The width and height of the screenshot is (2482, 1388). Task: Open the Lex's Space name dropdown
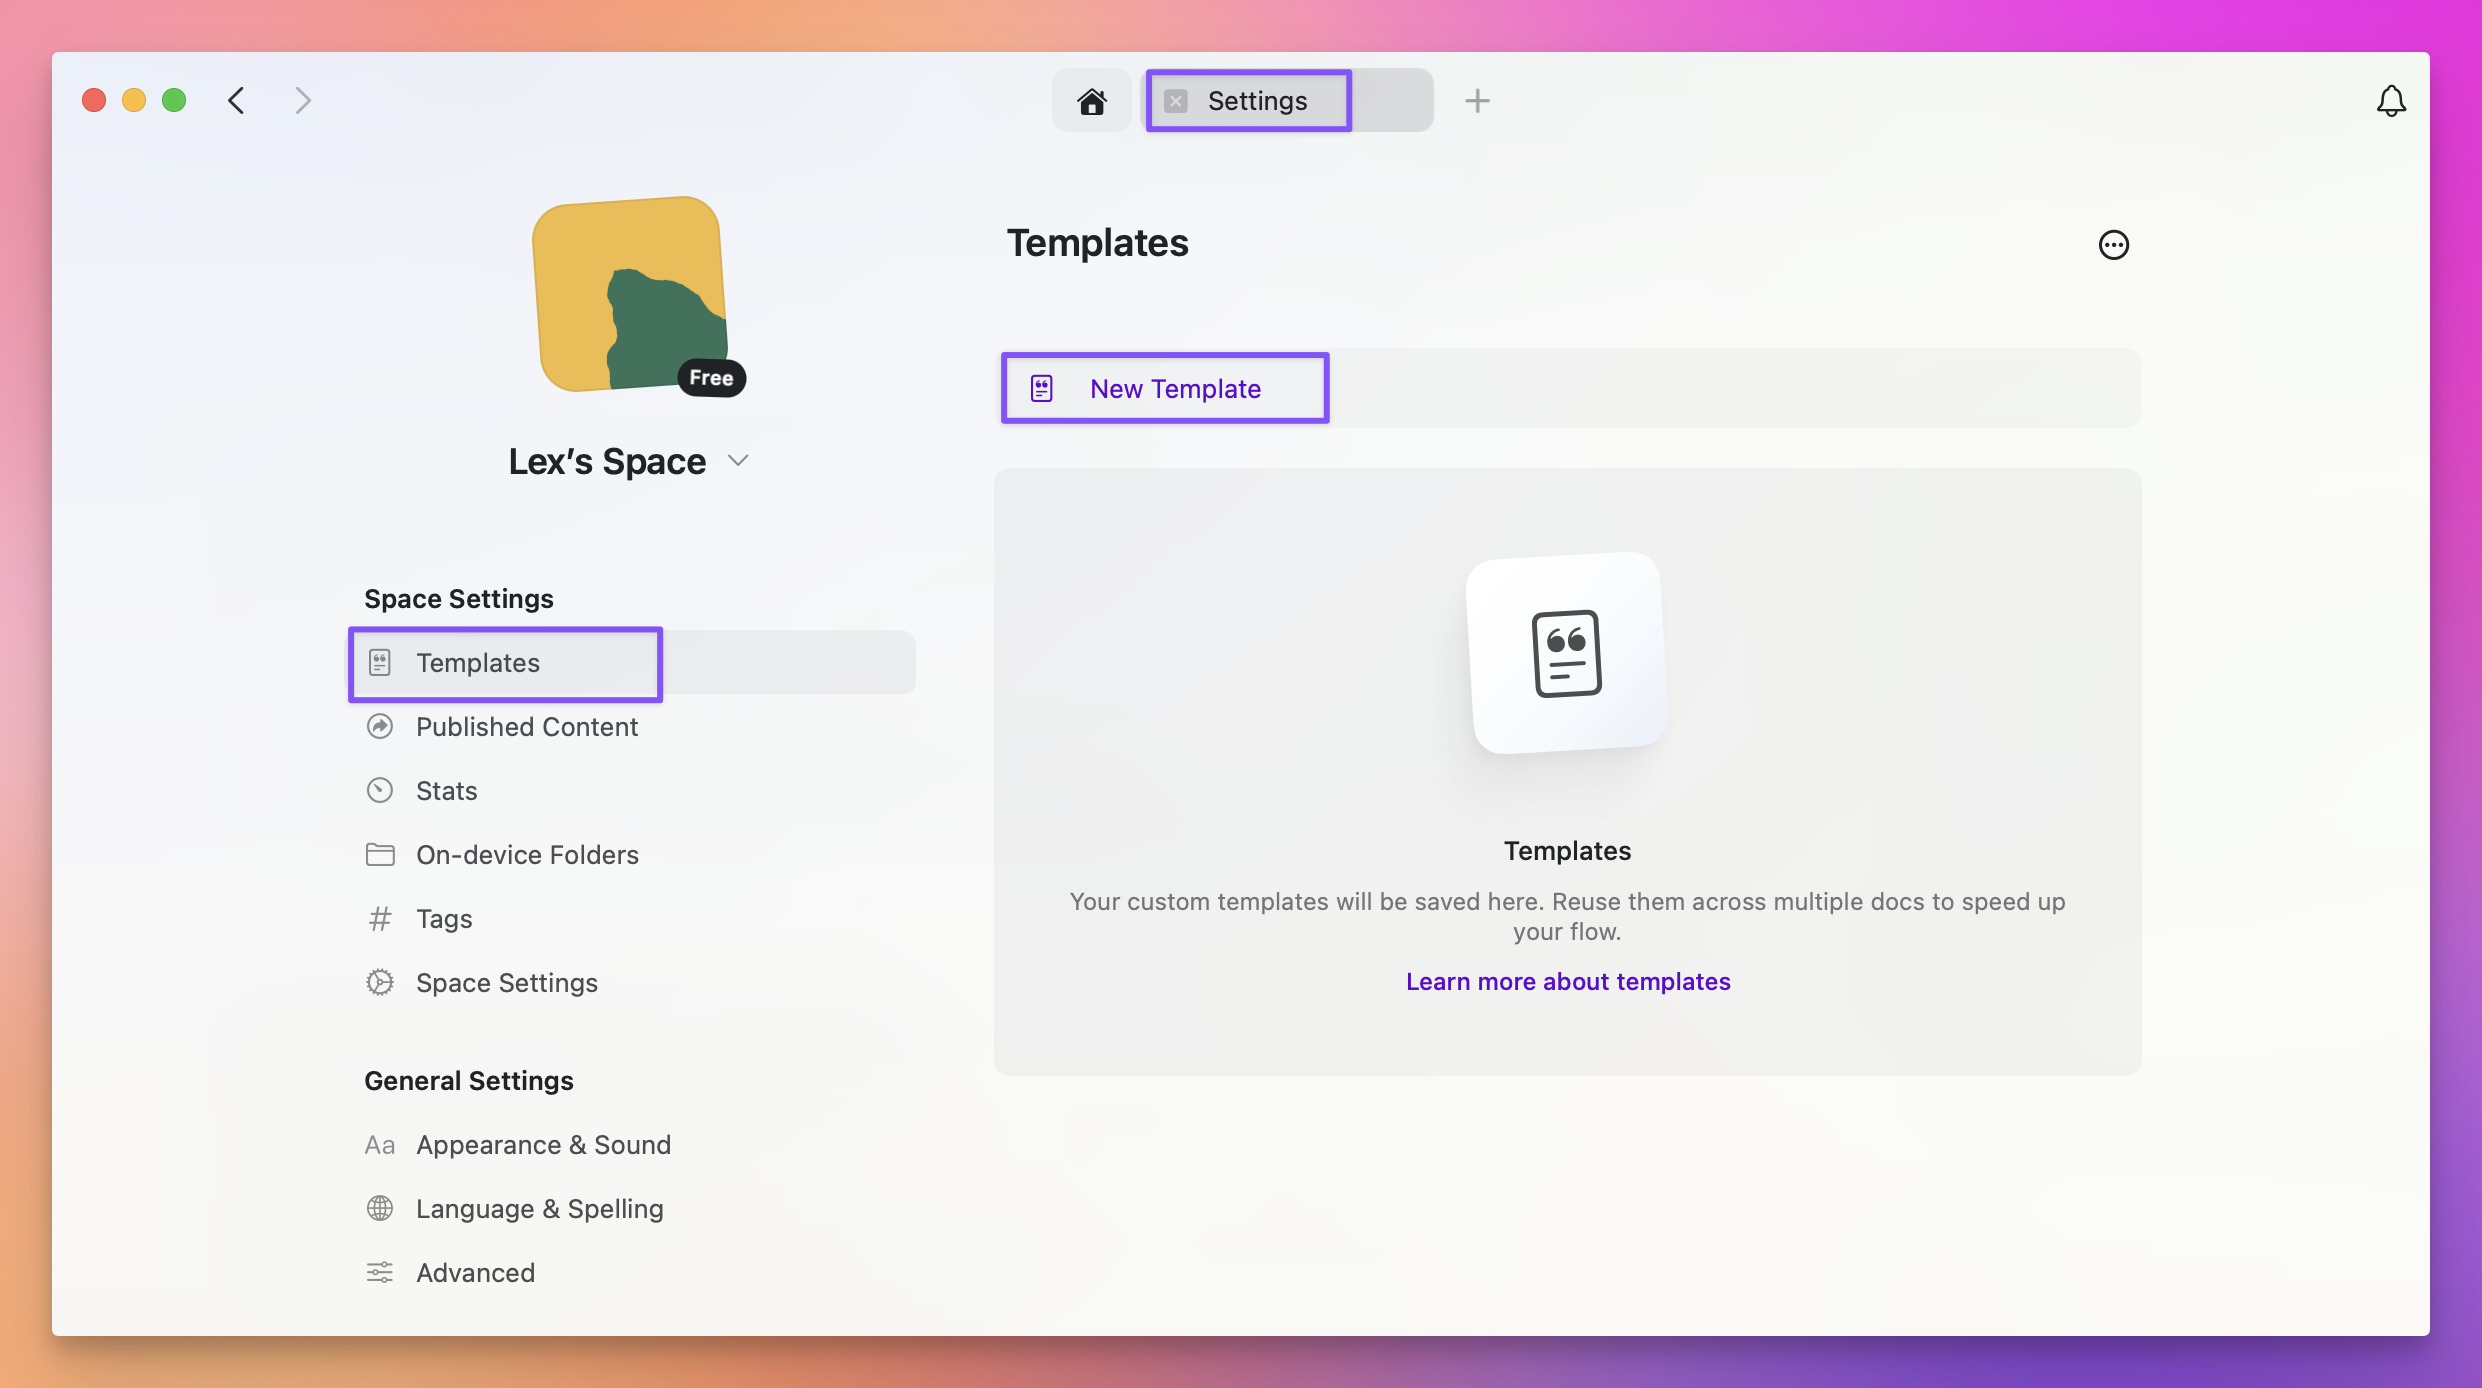point(739,461)
